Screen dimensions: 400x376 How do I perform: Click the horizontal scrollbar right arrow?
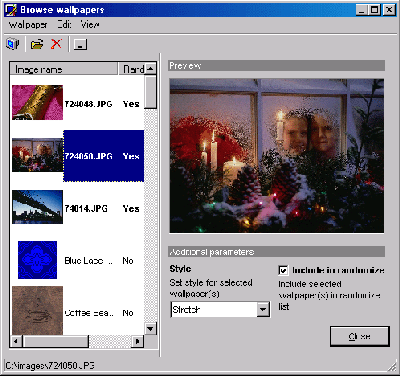[137, 341]
